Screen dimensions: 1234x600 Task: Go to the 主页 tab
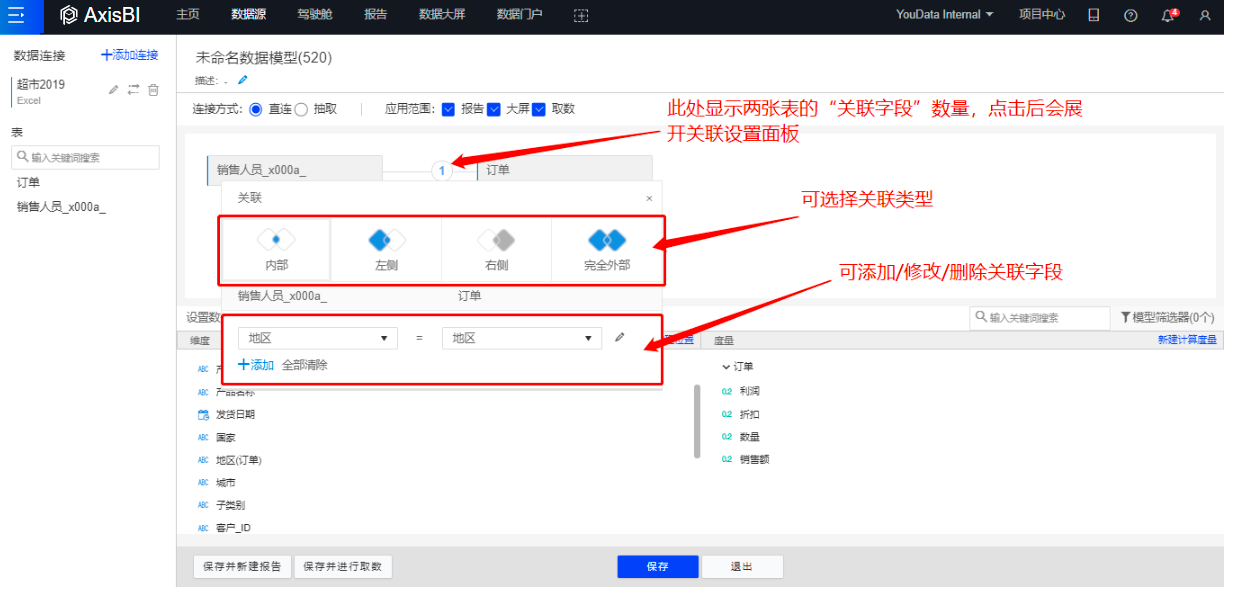coord(187,15)
